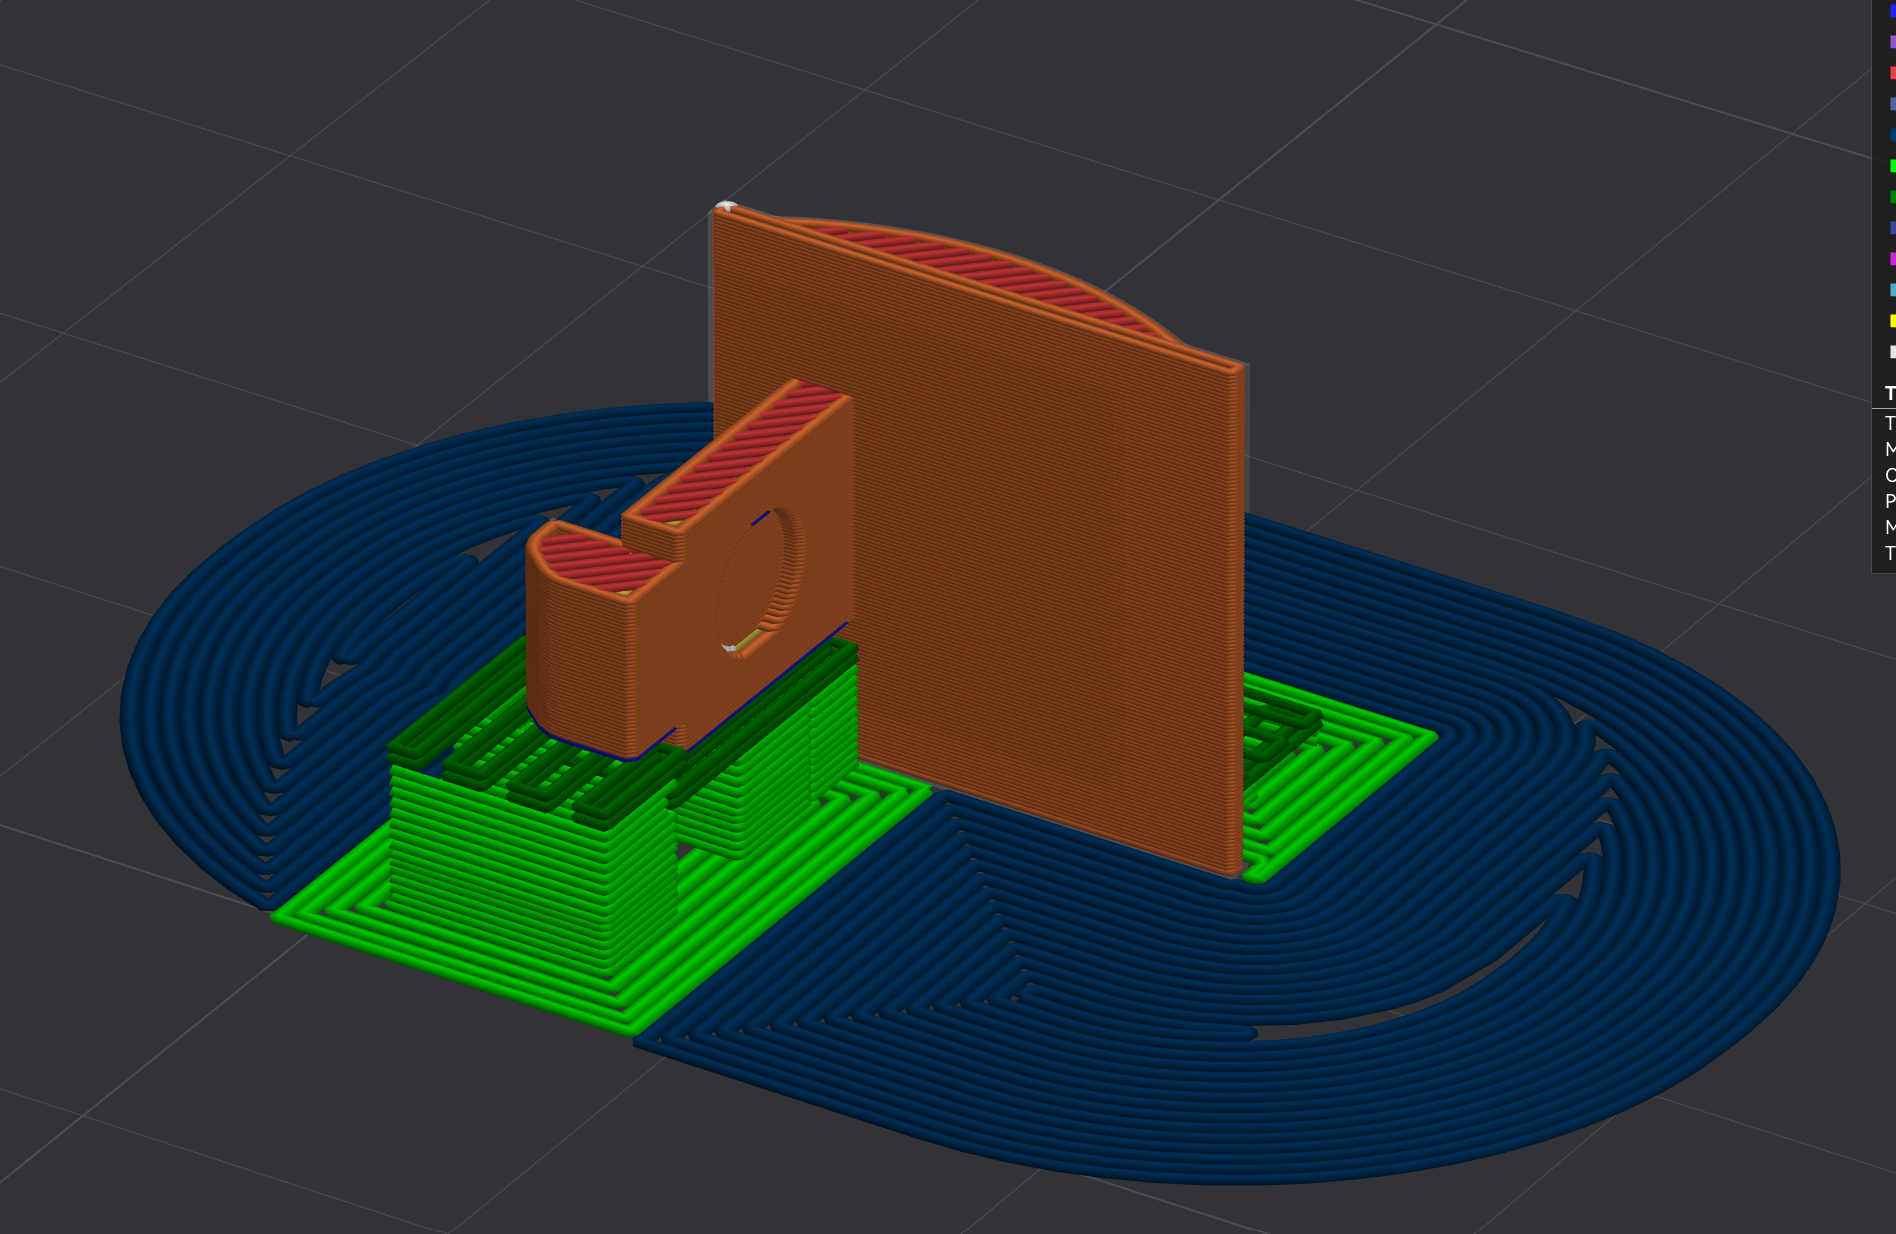Screen dimensions: 1896x1234
Task: Click the white seam marker on wall corner
Action: pos(727,207)
